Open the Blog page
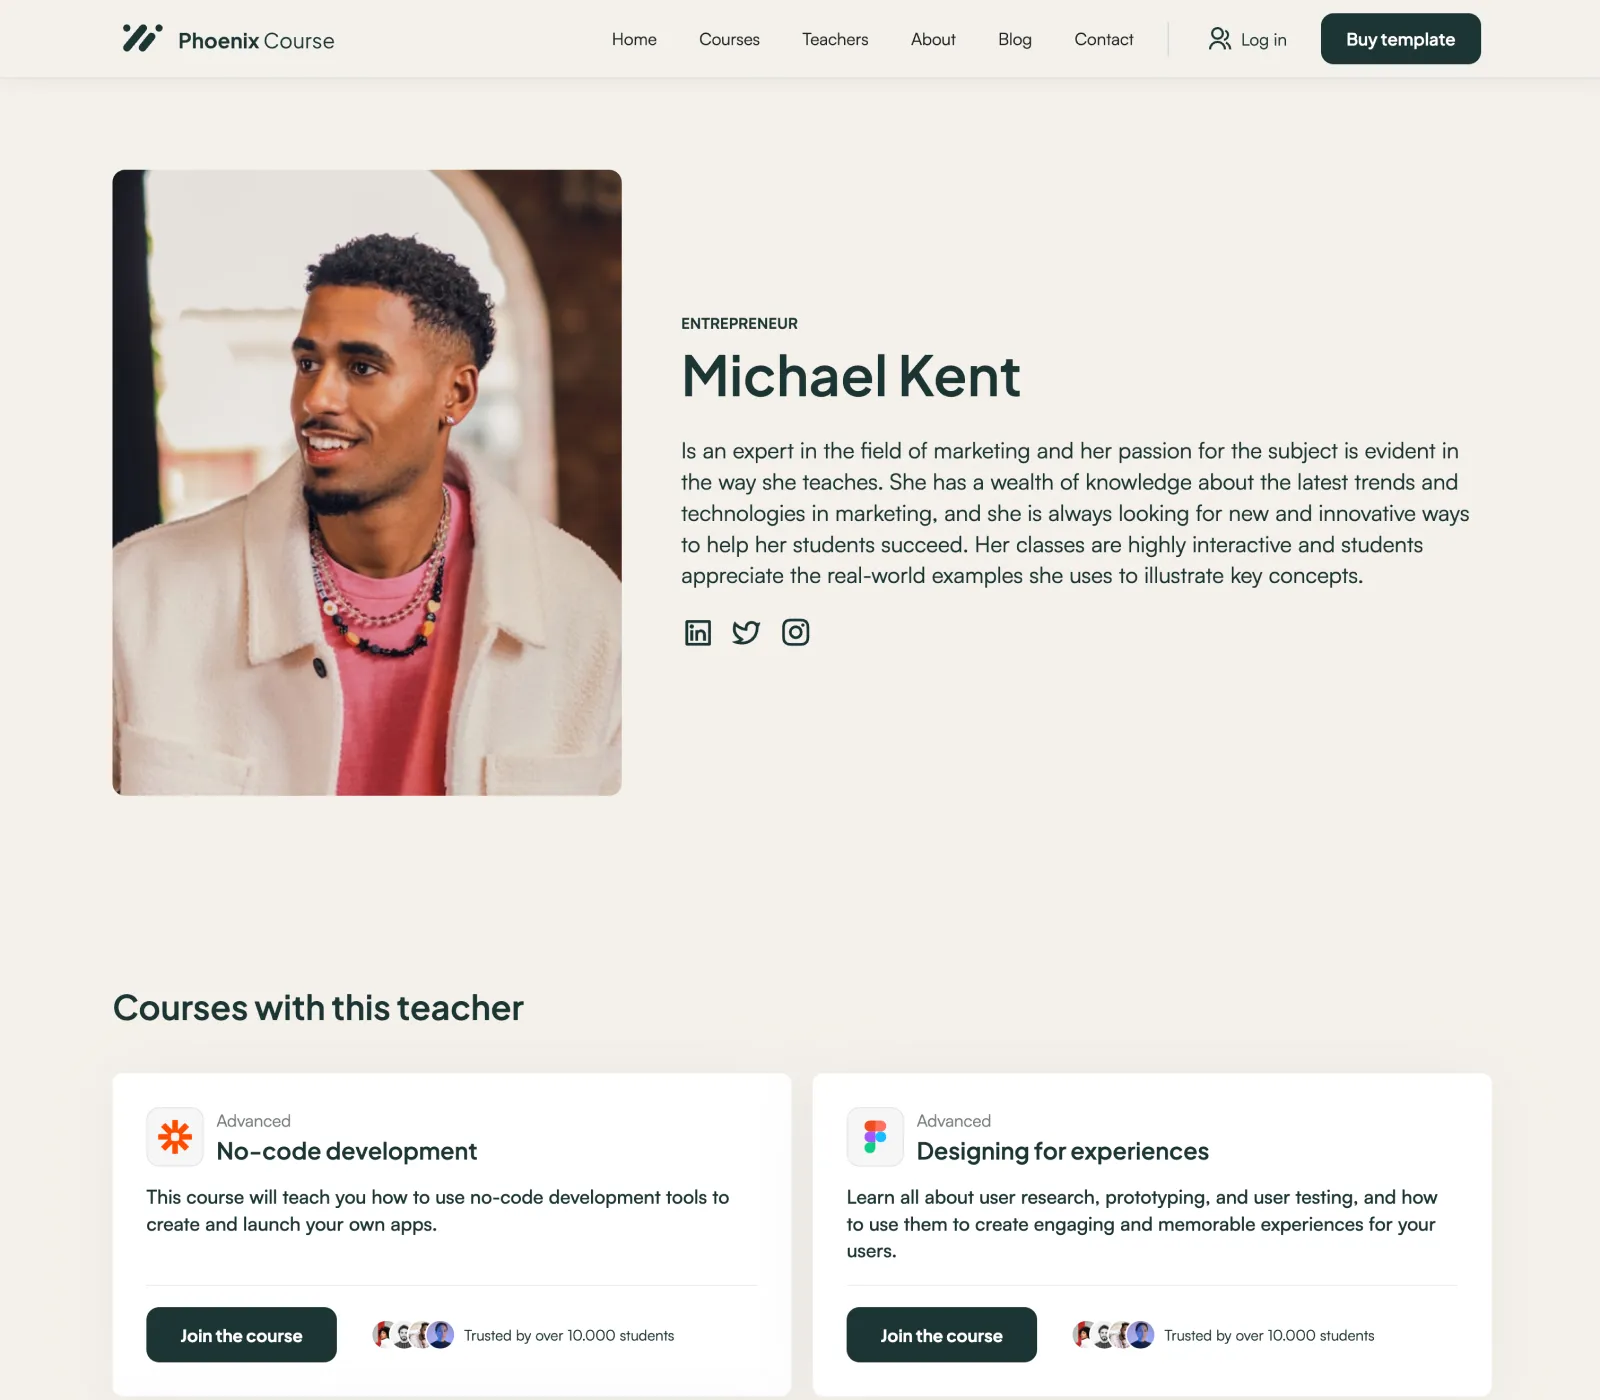1600x1400 pixels. [1015, 39]
